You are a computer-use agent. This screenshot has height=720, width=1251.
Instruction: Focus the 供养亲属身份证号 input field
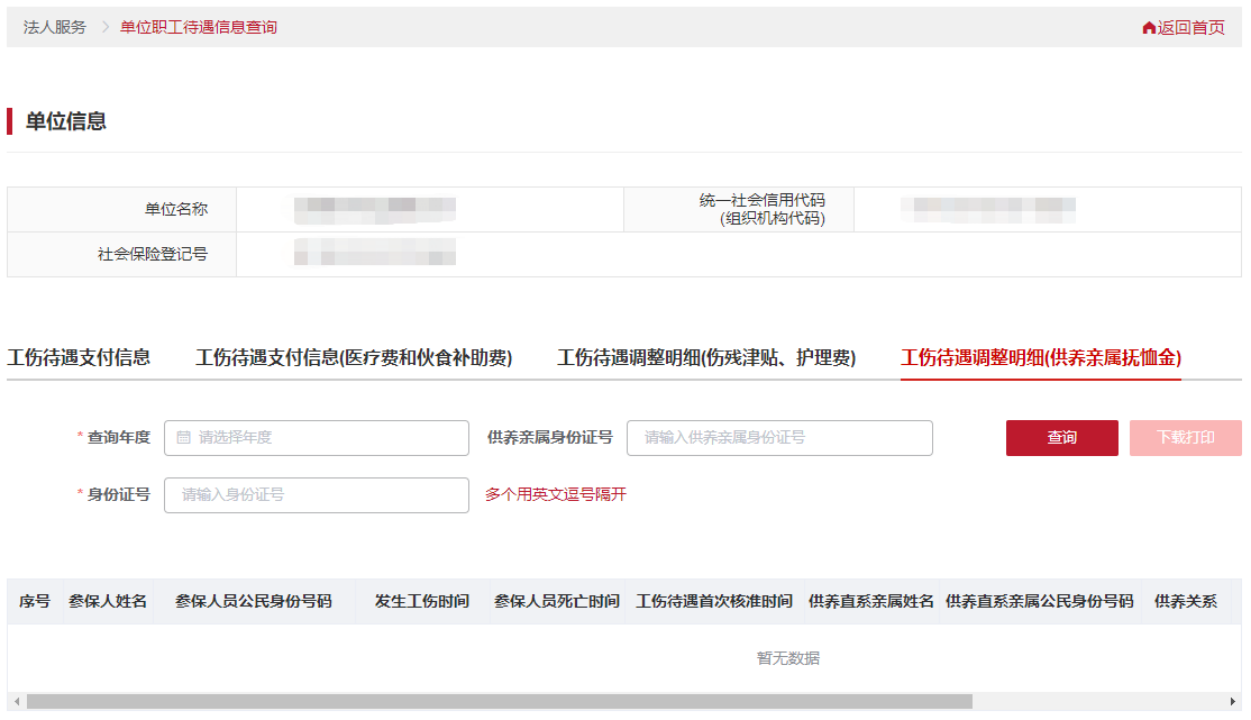pos(779,437)
